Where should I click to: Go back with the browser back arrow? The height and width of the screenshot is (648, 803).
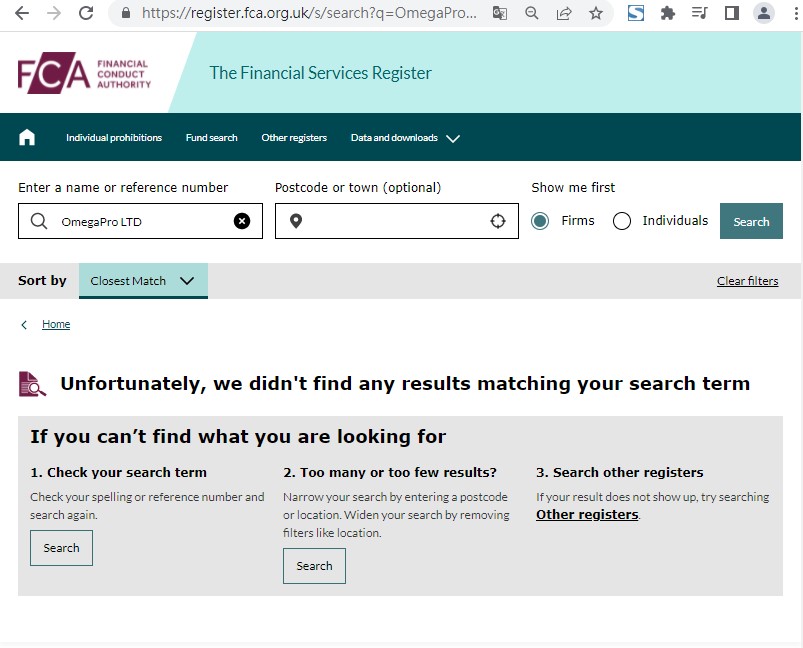pyautogui.click(x=22, y=13)
